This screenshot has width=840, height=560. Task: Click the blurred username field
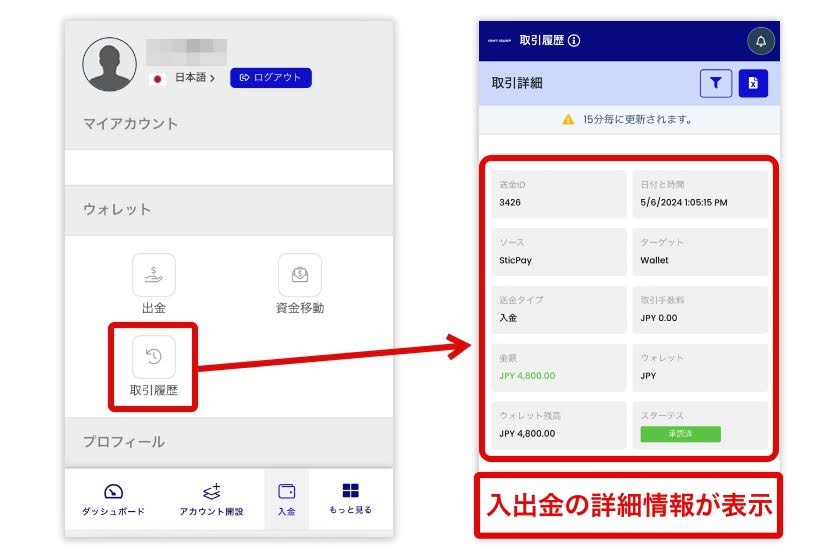(186, 52)
